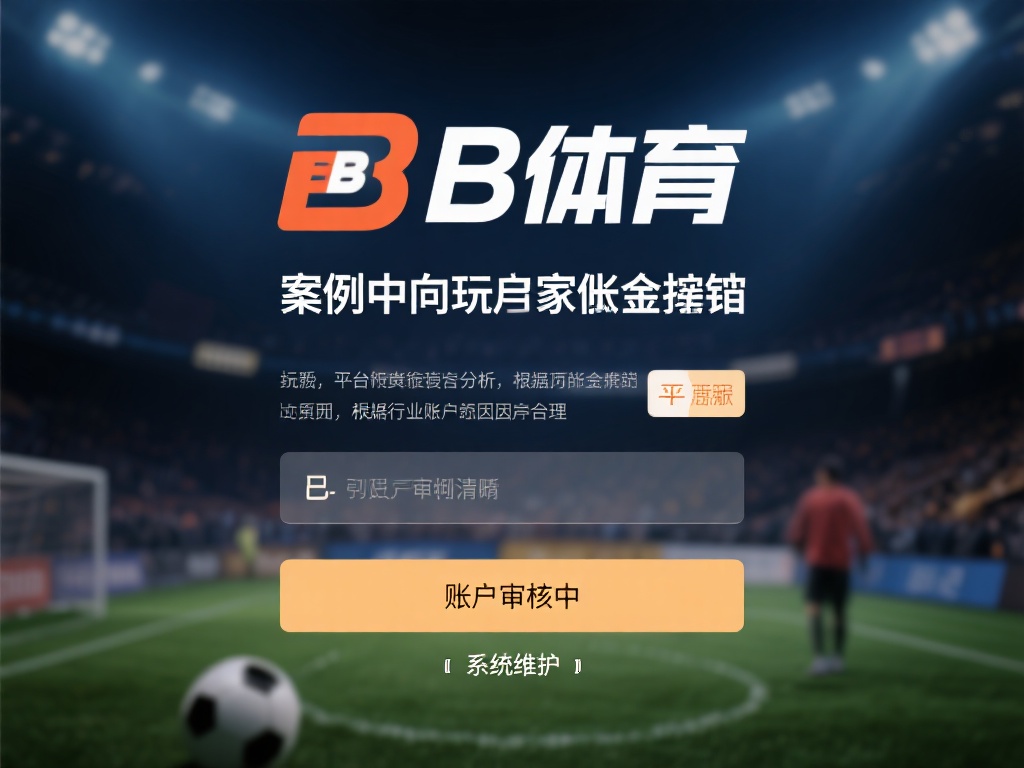Click the floodlights at top left
Viewport: 1024px width, 768px height.
click(x=78, y=38)
